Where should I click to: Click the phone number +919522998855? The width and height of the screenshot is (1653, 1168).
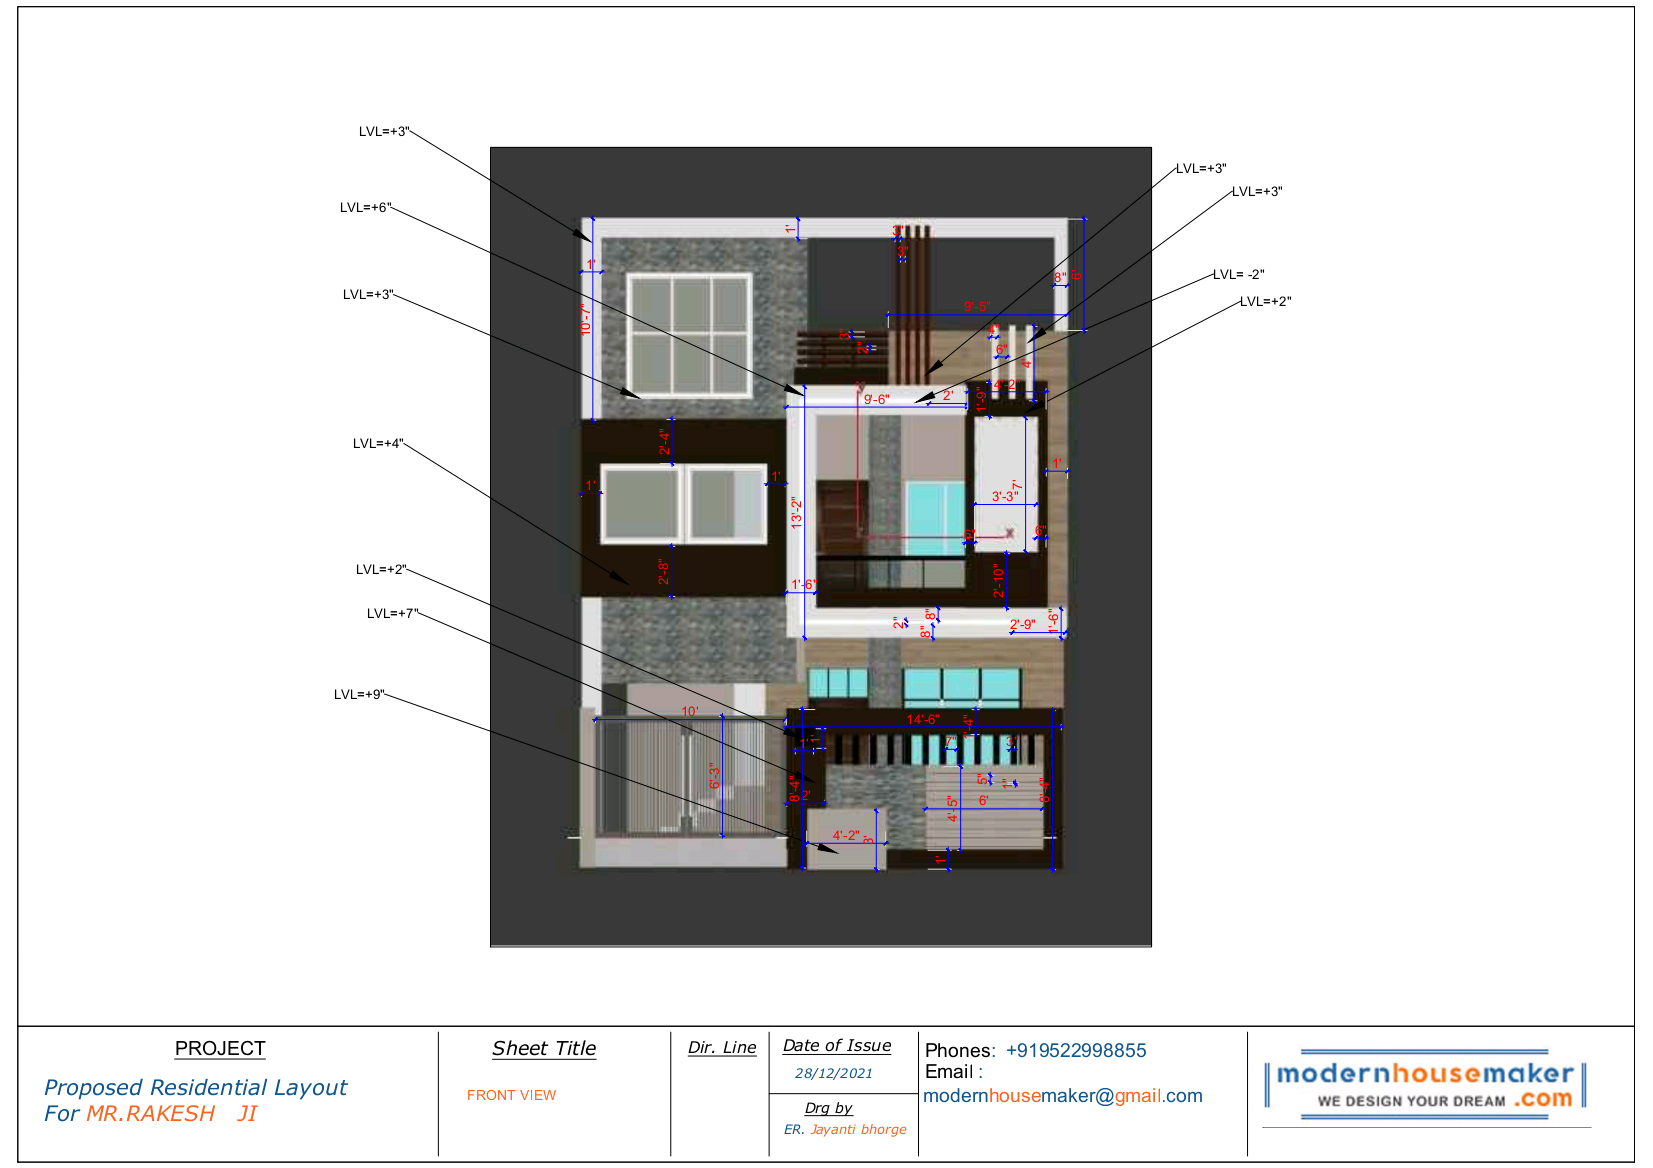tap(1076, 1051)
